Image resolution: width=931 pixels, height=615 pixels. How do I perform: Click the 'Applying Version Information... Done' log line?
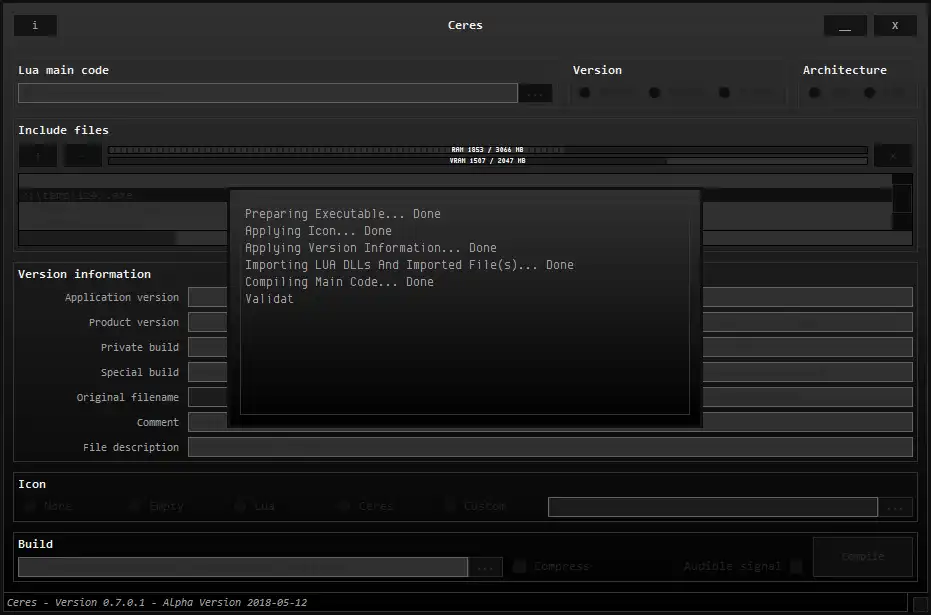click(370, 248)
